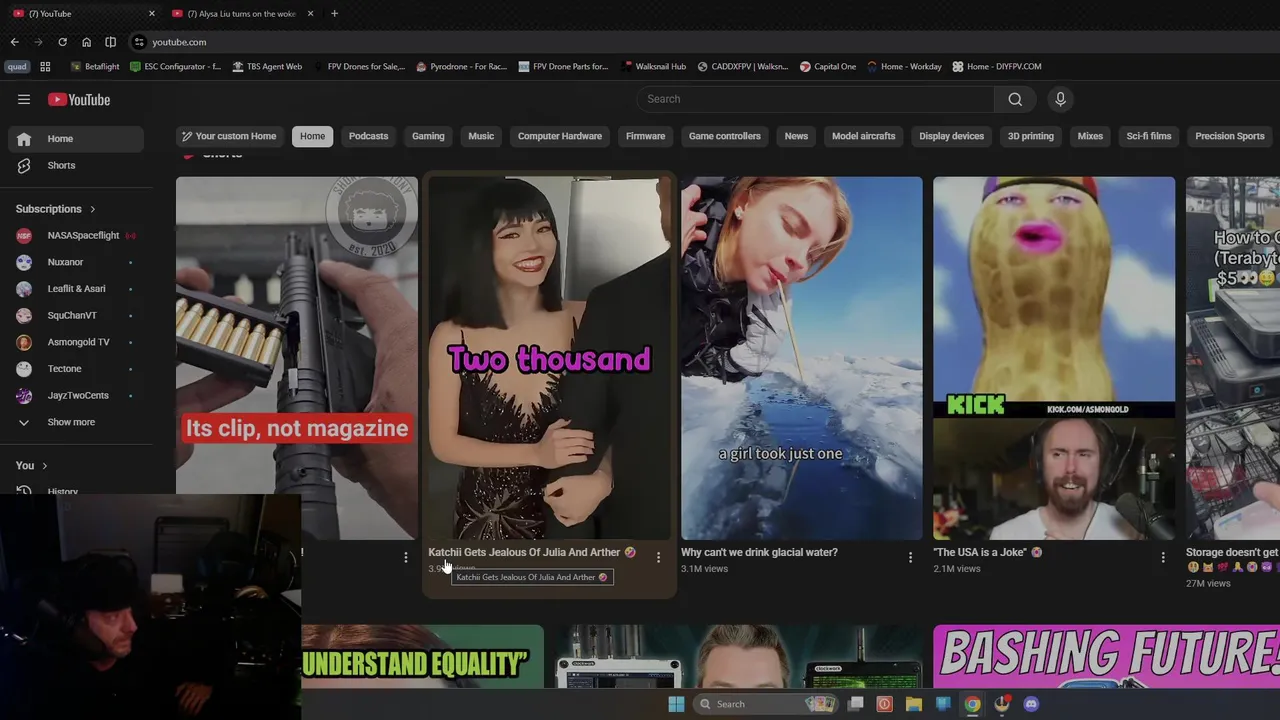Focus the YouTube search box
Image resolution: width=1280 pixels, height=720 pixels.
[x=815, y=99]
